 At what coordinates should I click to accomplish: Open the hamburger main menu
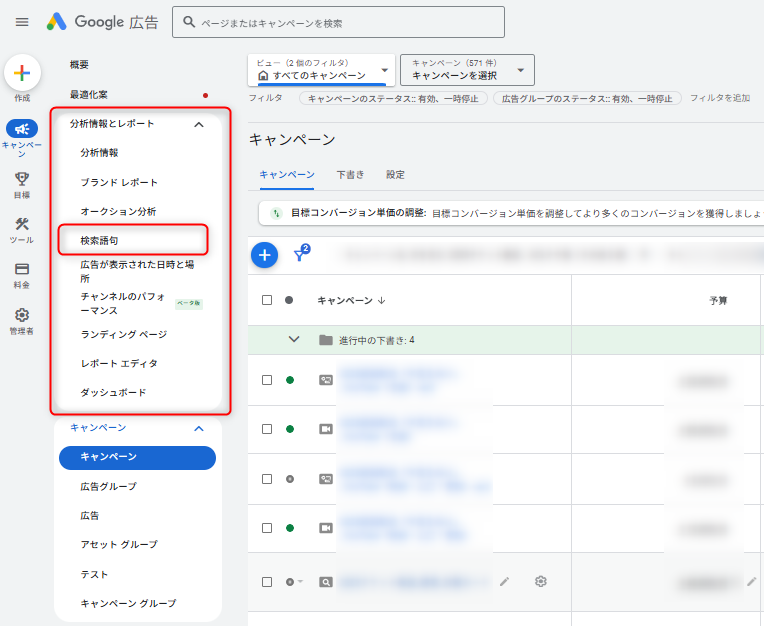pos(22,22)
